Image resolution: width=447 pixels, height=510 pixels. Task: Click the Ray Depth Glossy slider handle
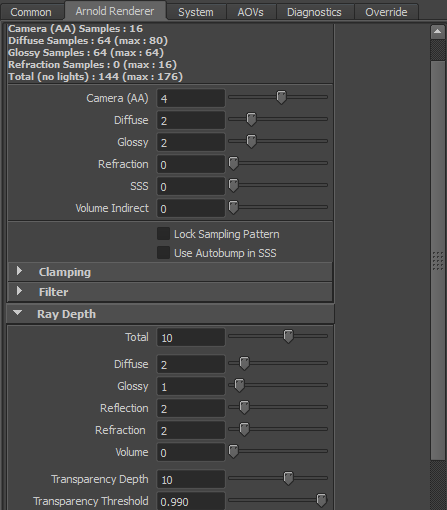(x=239, y=385)
